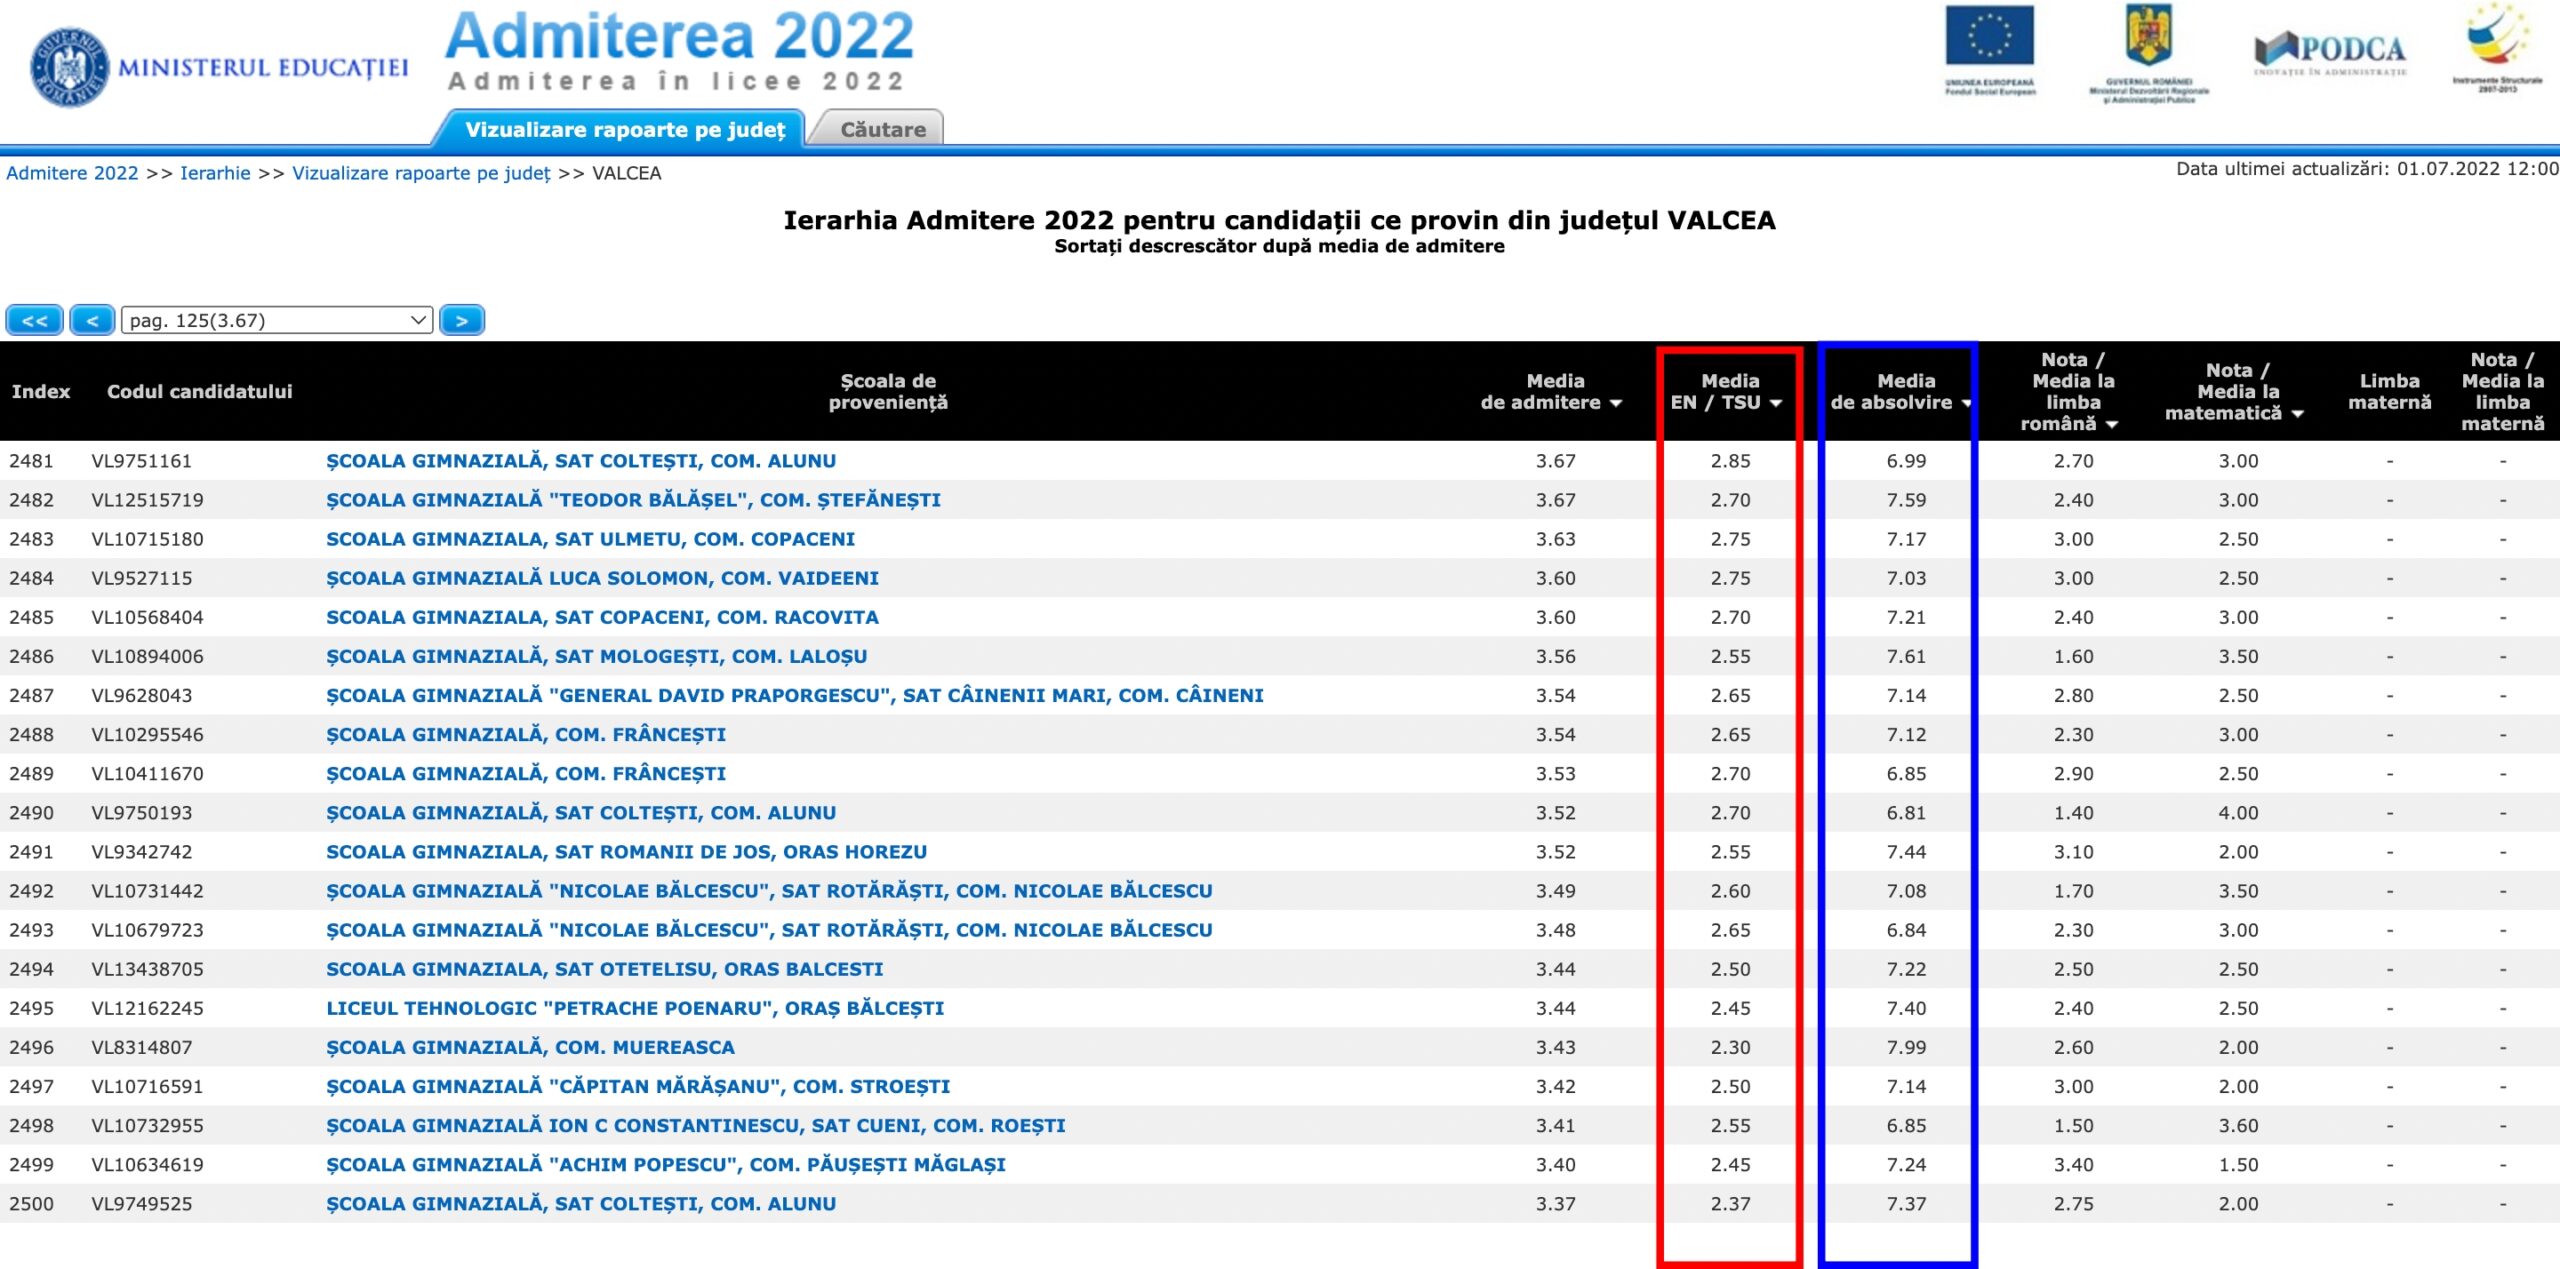Click the Școala de proveniență column header
The image size is (2560, 1269).
tap(888, 392)
